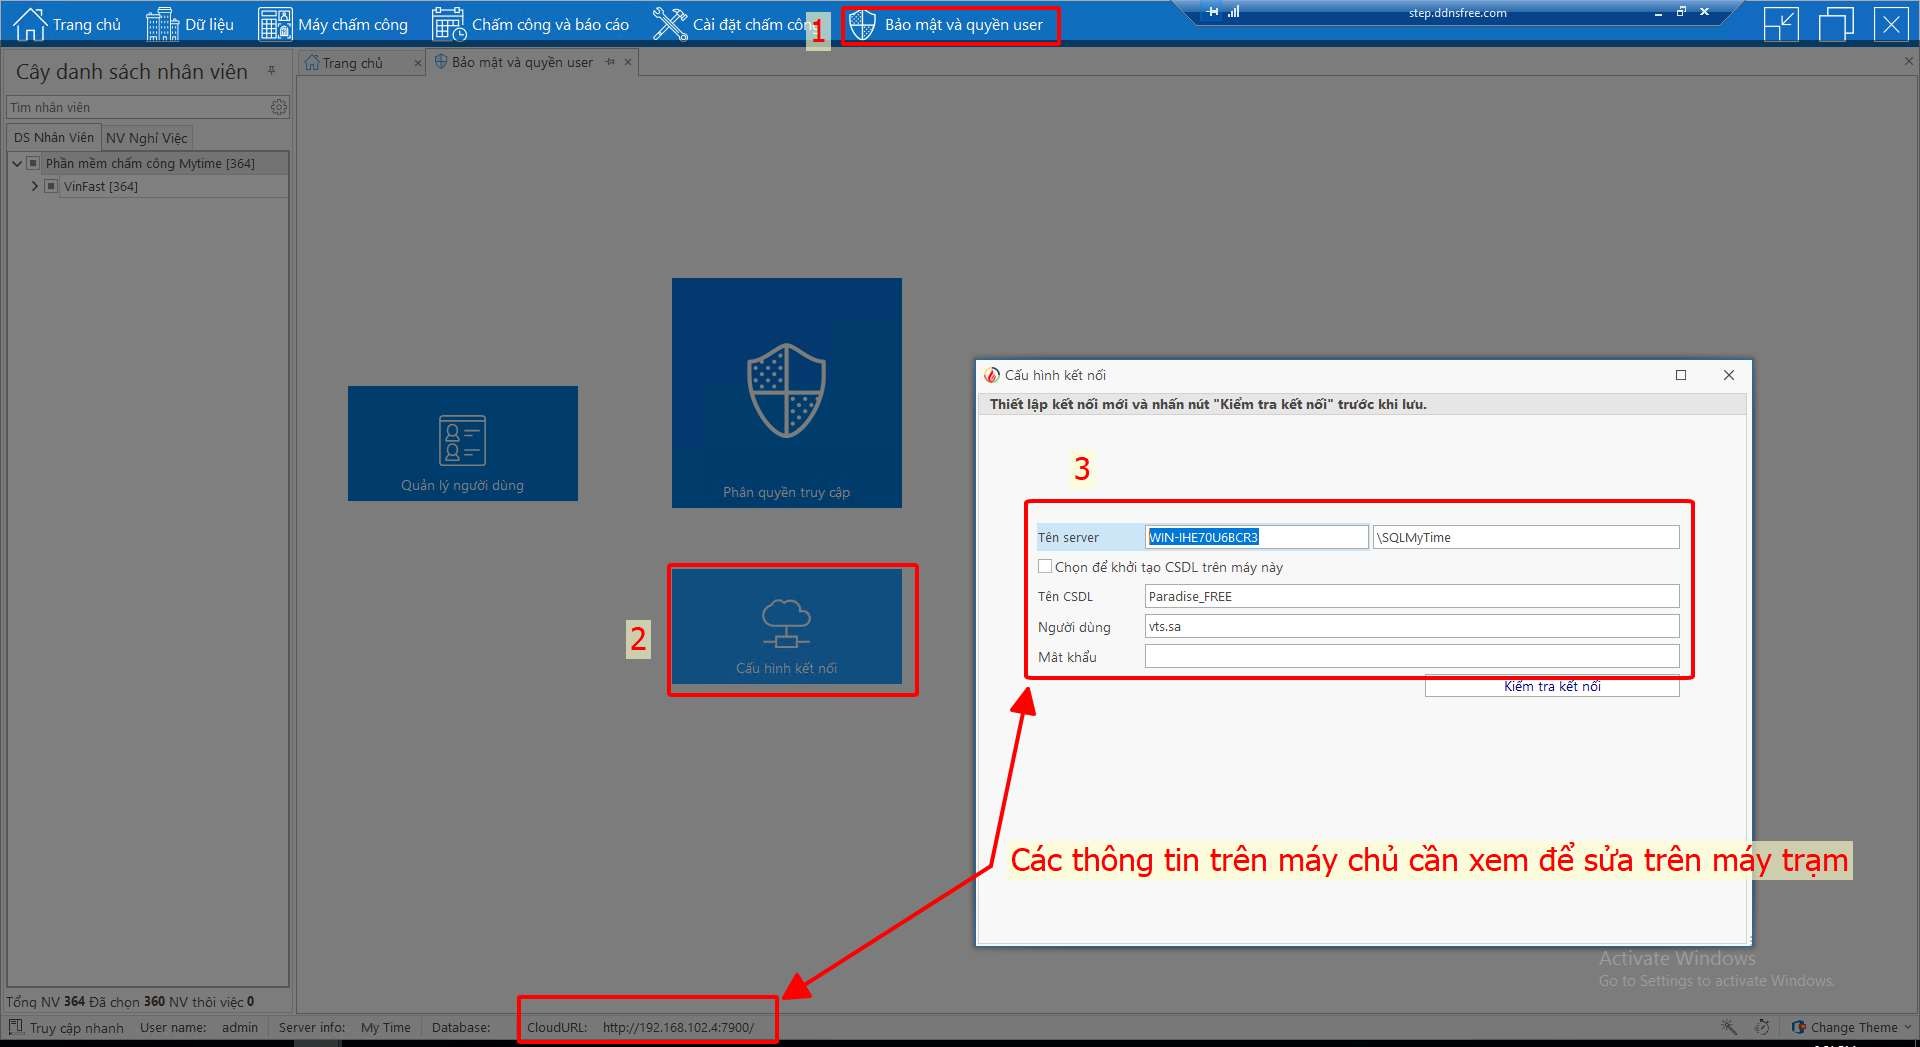
Task: Click the Dữ liệu building icon
Action: tap(162, 24)
